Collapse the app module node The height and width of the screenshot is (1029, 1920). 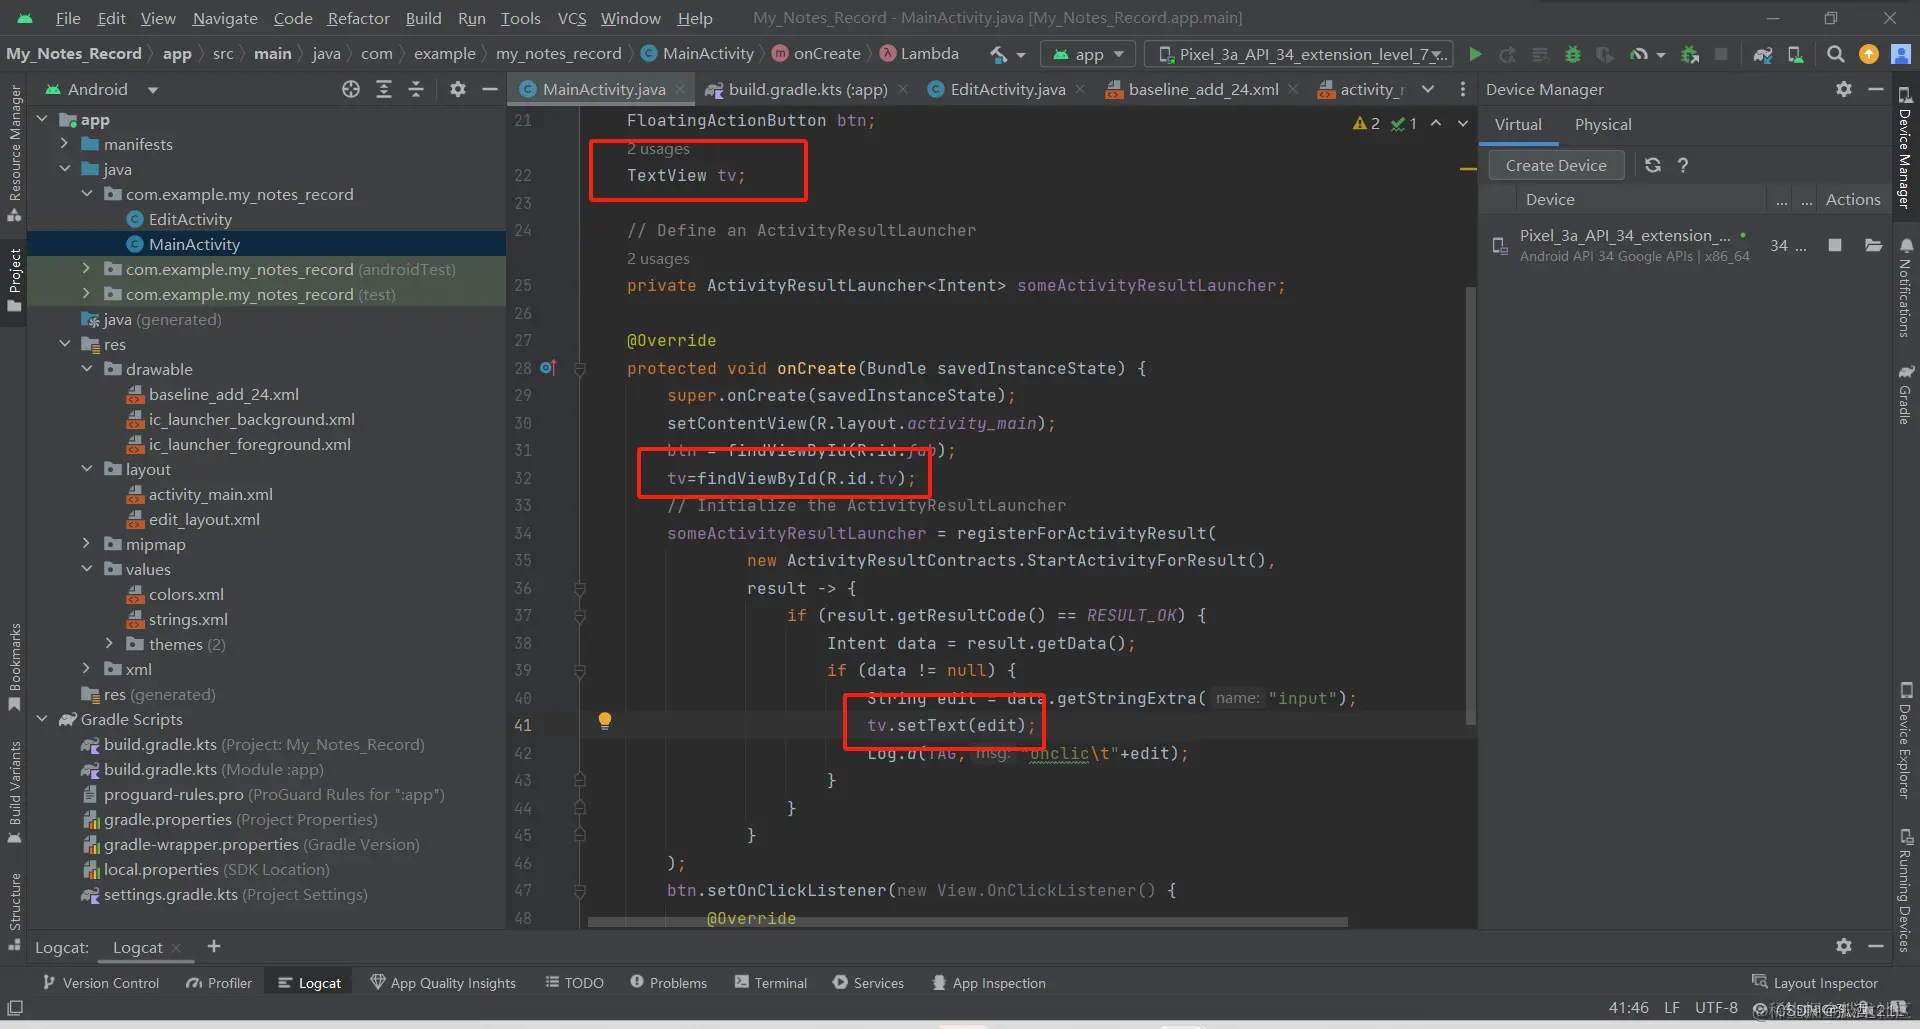tap(42, 119)
